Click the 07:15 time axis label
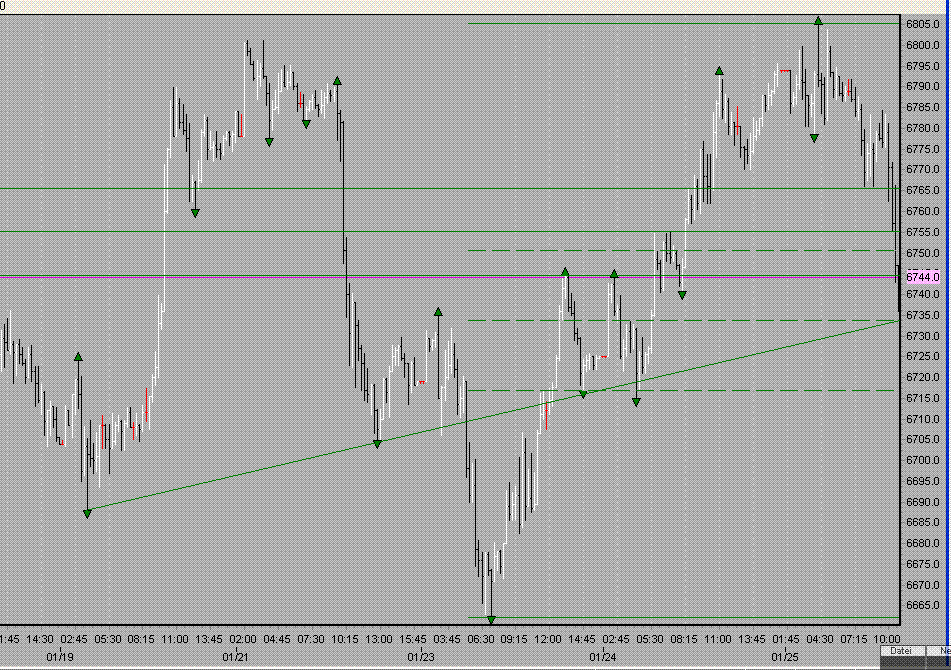 coord(853,639)
